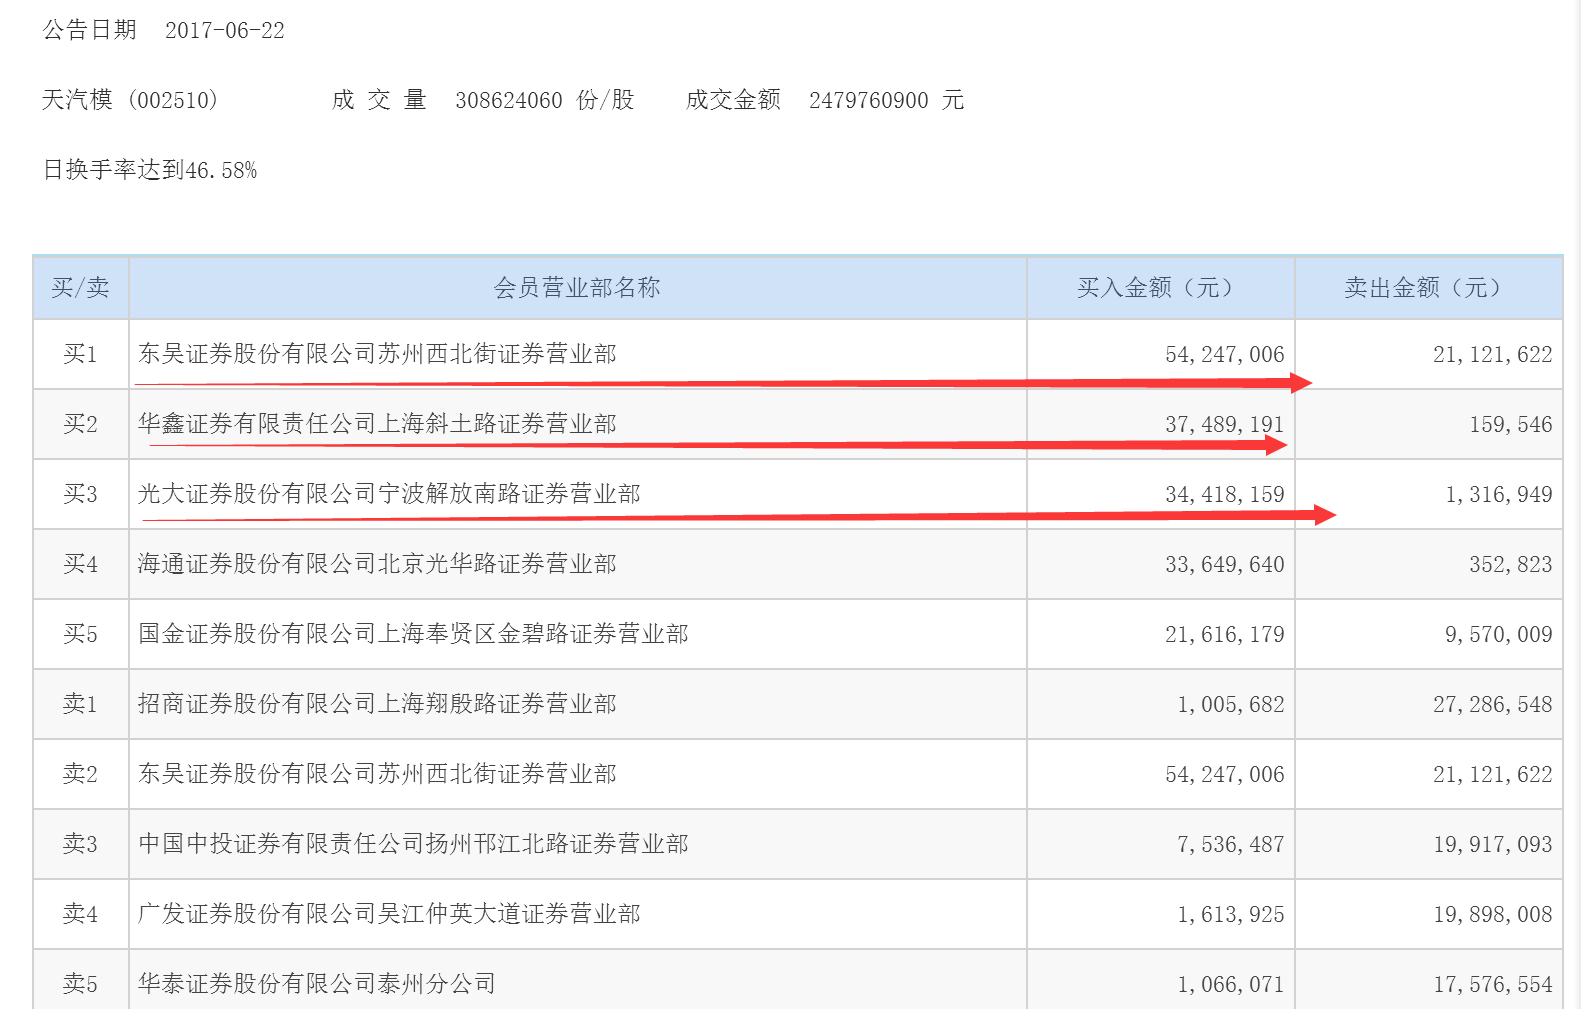Click sell amount 17,576,554
This screenshot has width=1581, height=1009.
1493,984
